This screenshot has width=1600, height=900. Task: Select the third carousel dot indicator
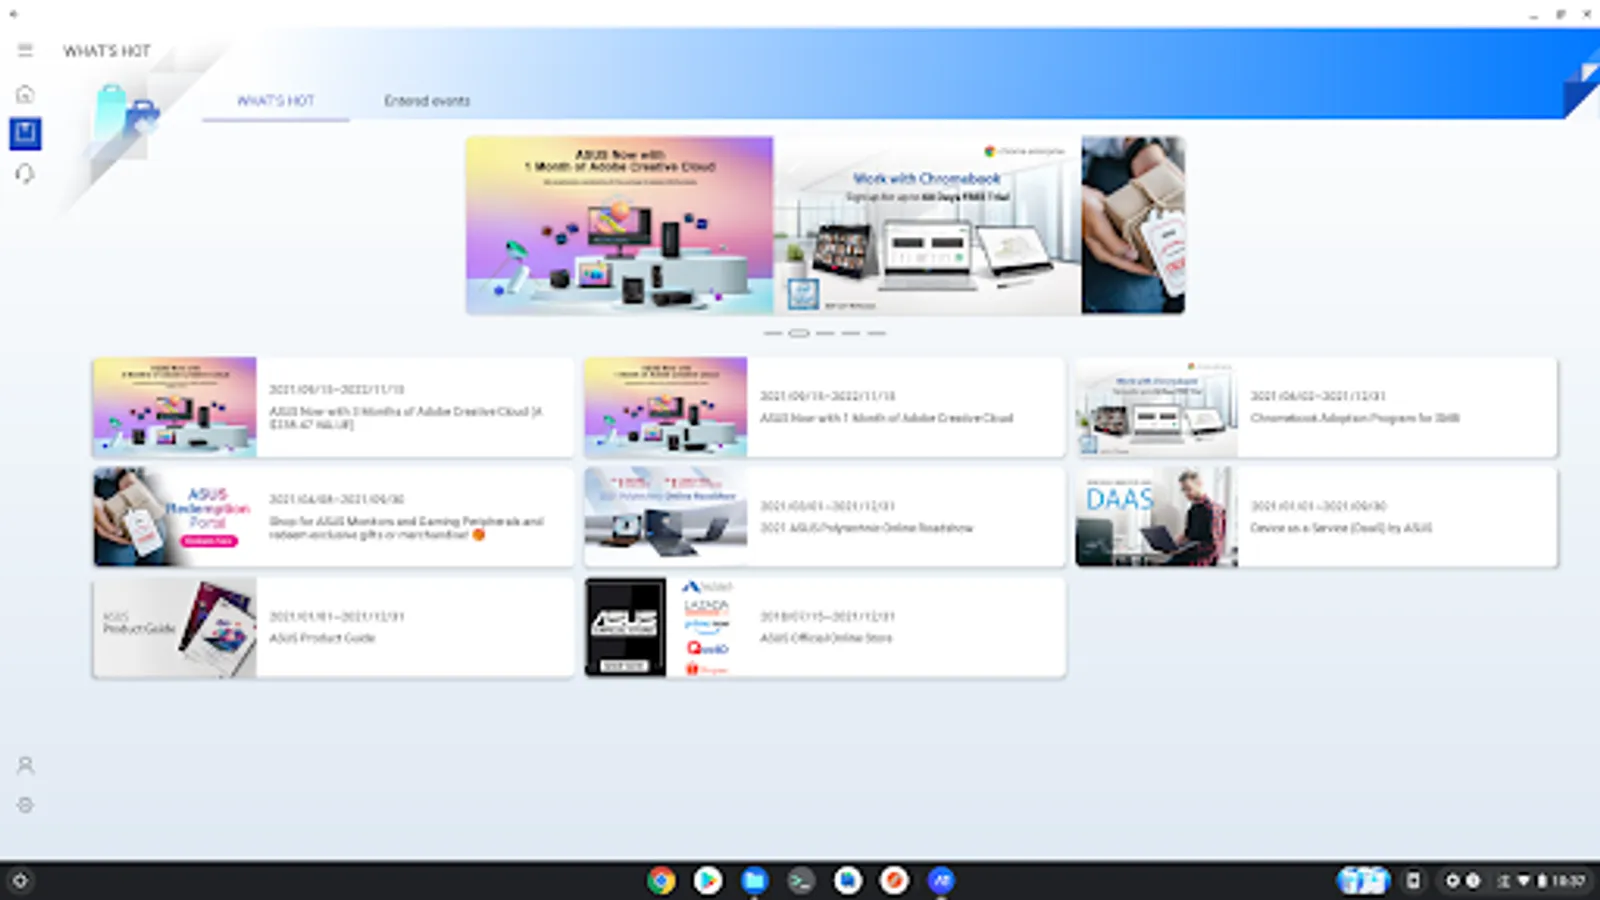point(824,333)
